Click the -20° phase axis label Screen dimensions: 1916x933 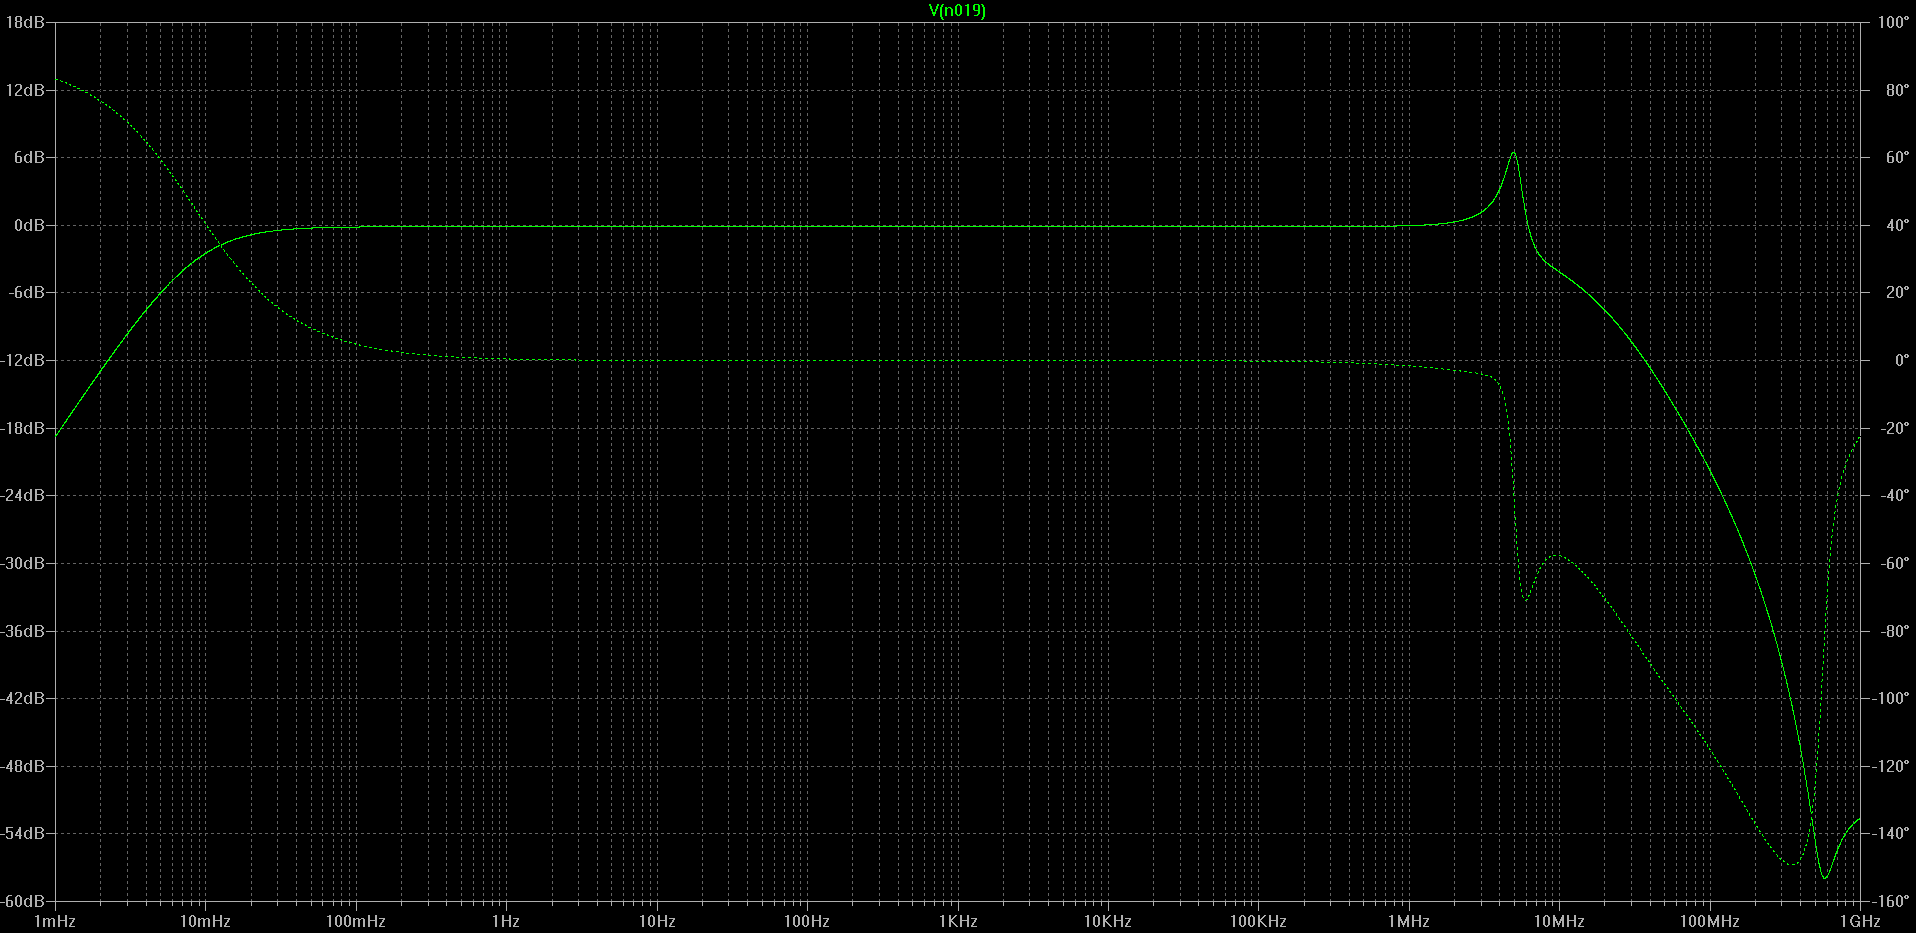[1894, 428]
